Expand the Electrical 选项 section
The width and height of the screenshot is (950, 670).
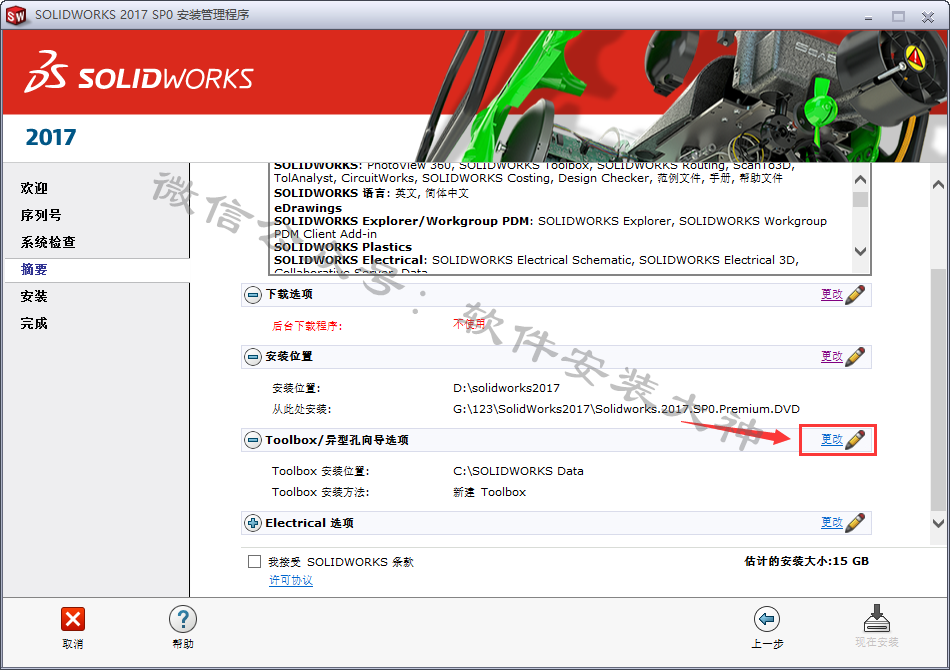[253, 523]
